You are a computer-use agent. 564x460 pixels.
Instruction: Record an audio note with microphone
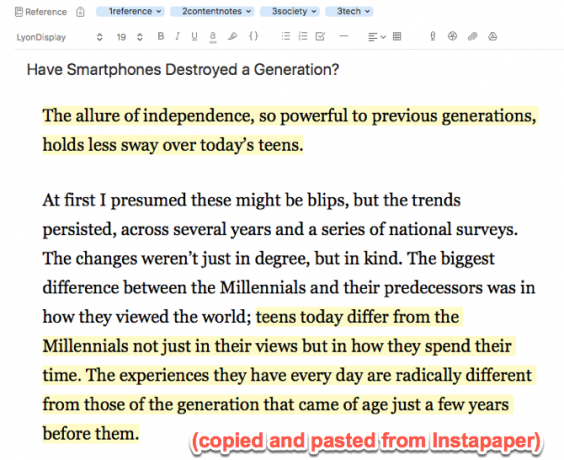[433, 36]
